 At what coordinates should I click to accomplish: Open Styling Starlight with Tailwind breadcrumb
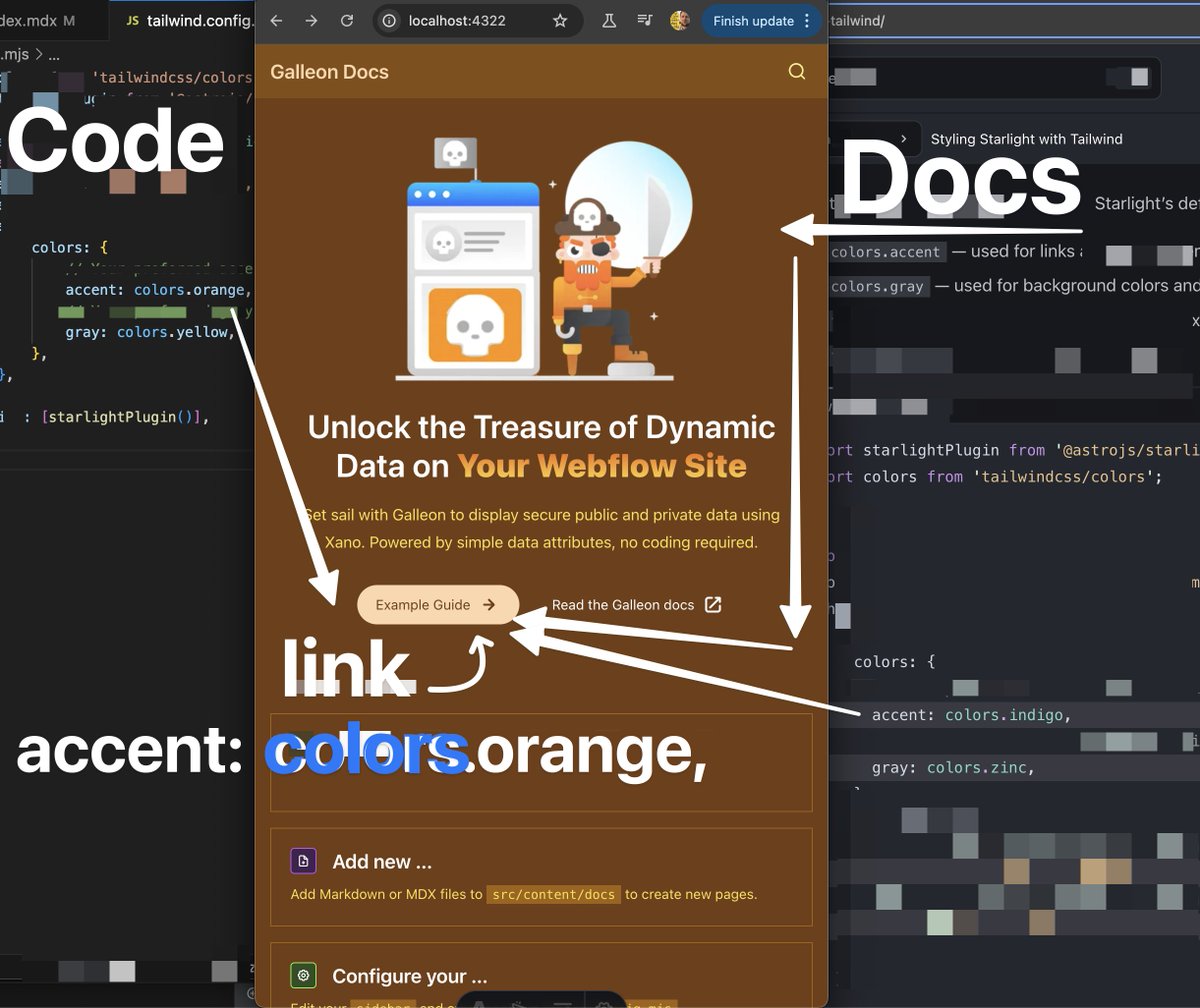tap(1026, 139)
